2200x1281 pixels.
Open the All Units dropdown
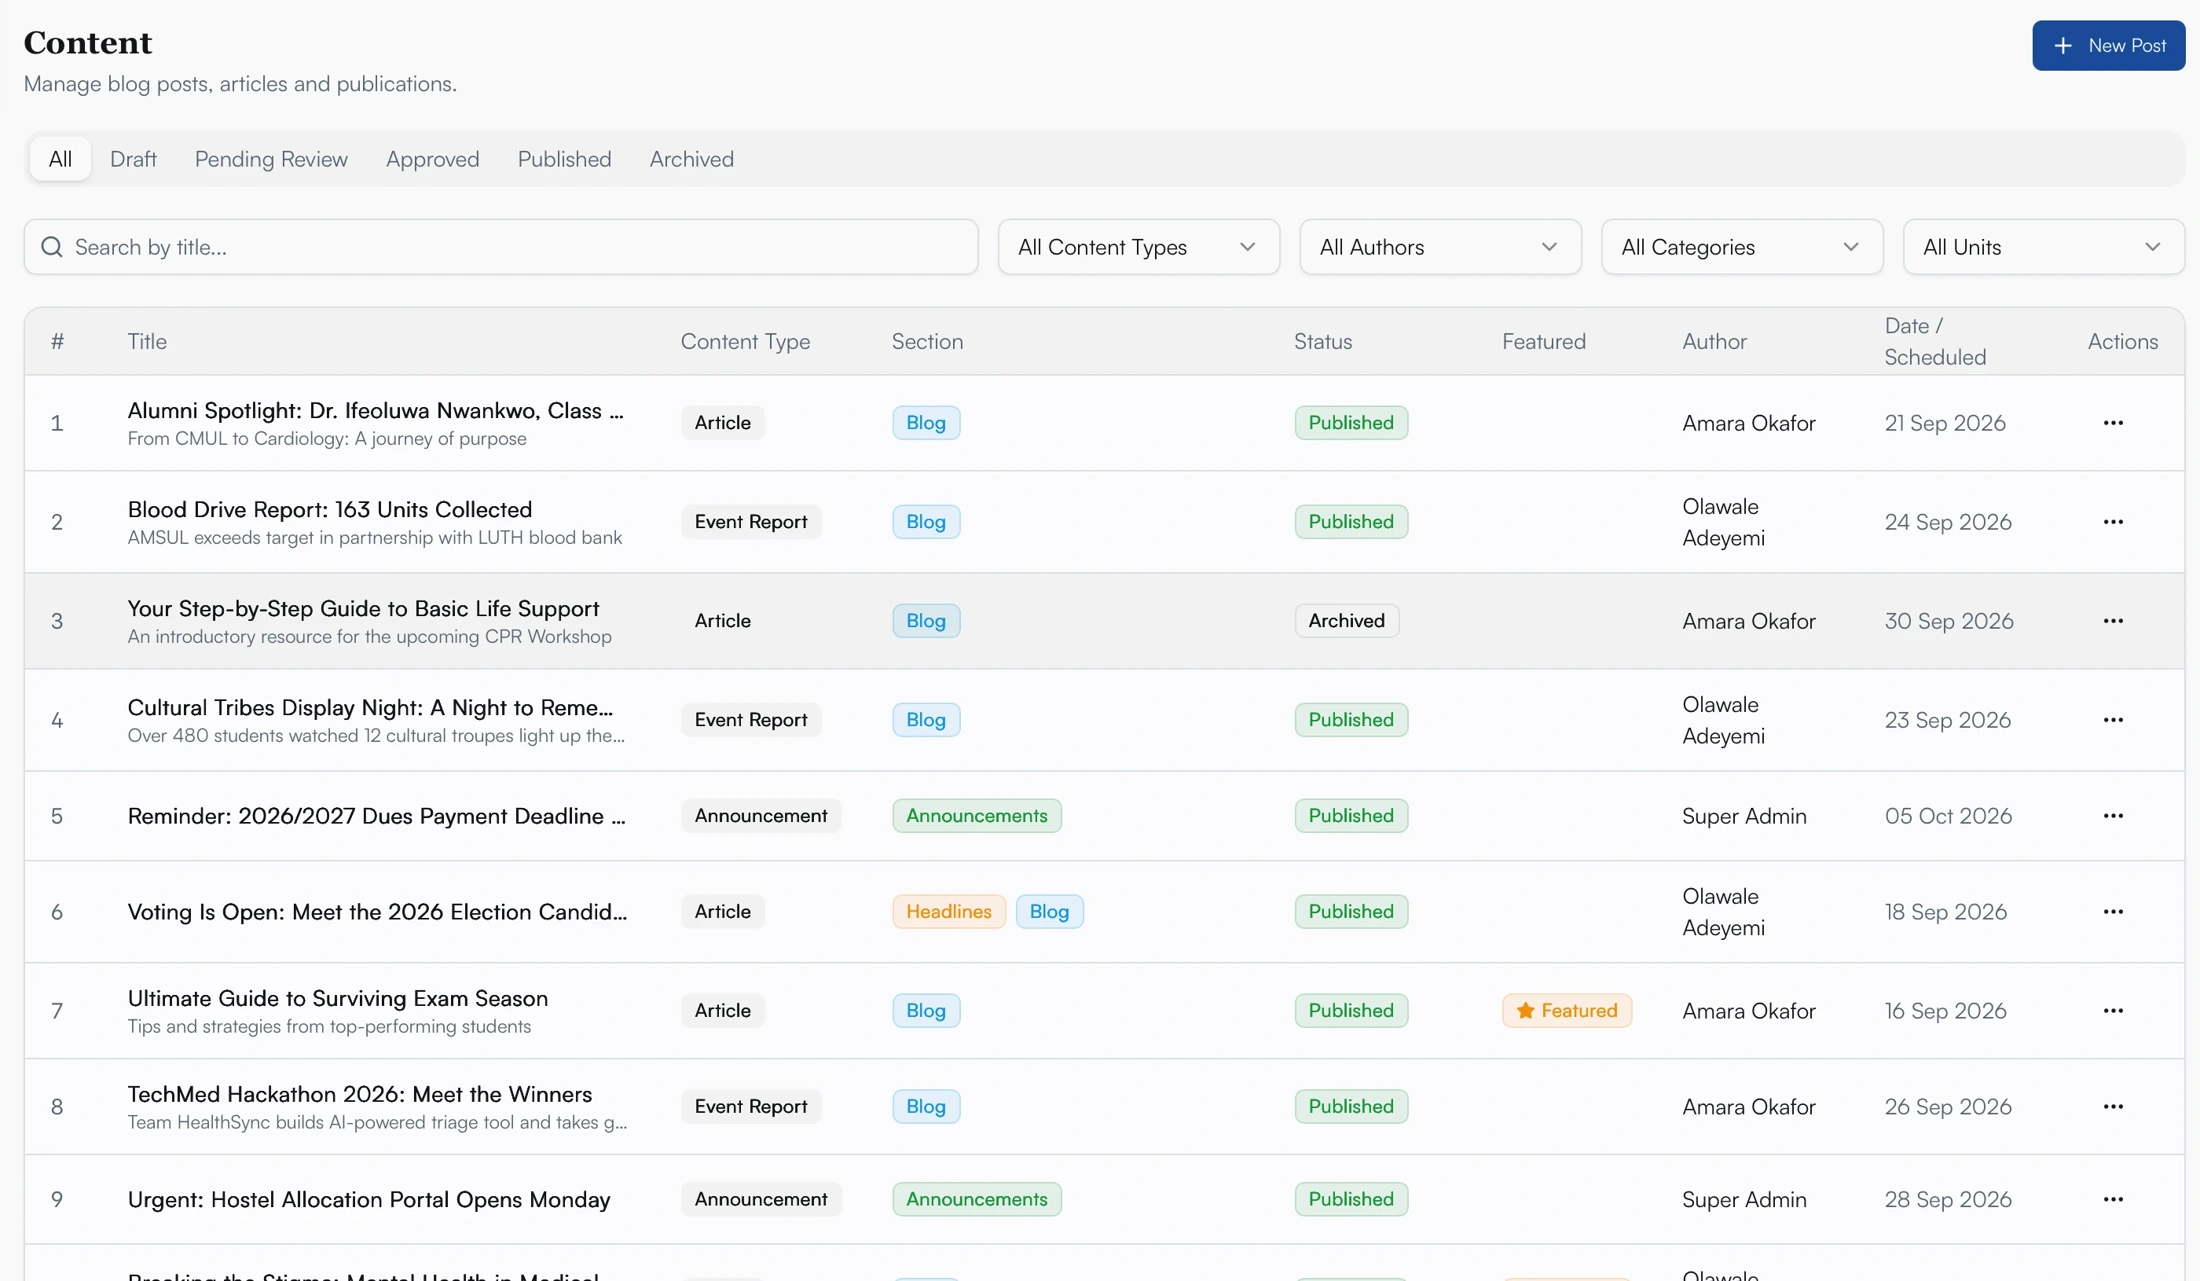(x=2043, y=247)
